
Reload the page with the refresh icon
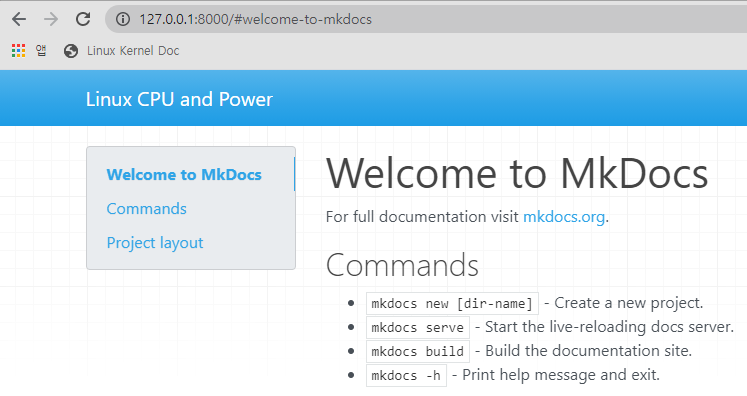coord(83,20)
